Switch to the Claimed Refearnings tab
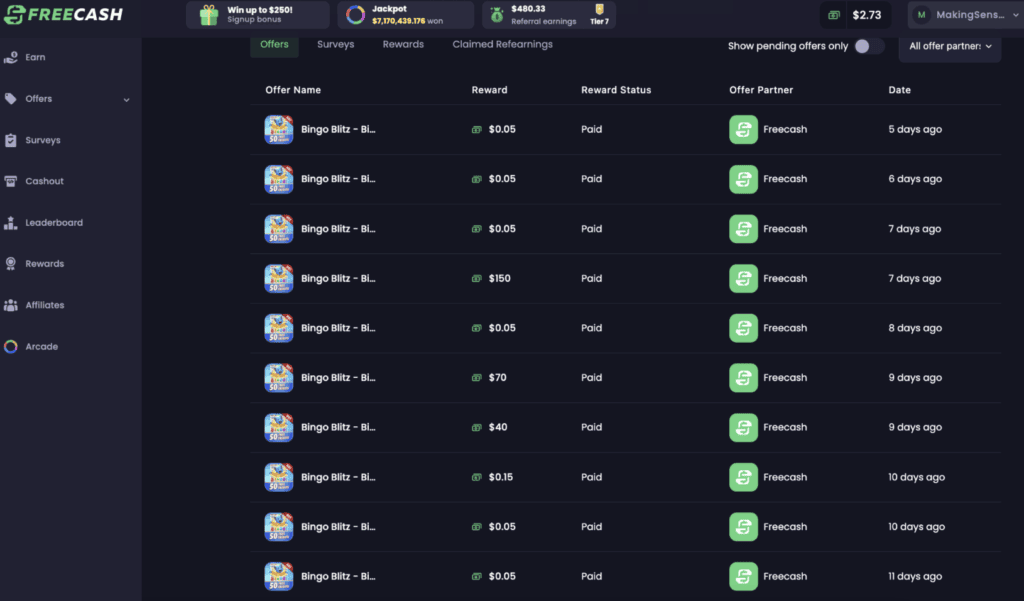The width and height of the screenshot is (1024, 601). click(x=502, y=44)
